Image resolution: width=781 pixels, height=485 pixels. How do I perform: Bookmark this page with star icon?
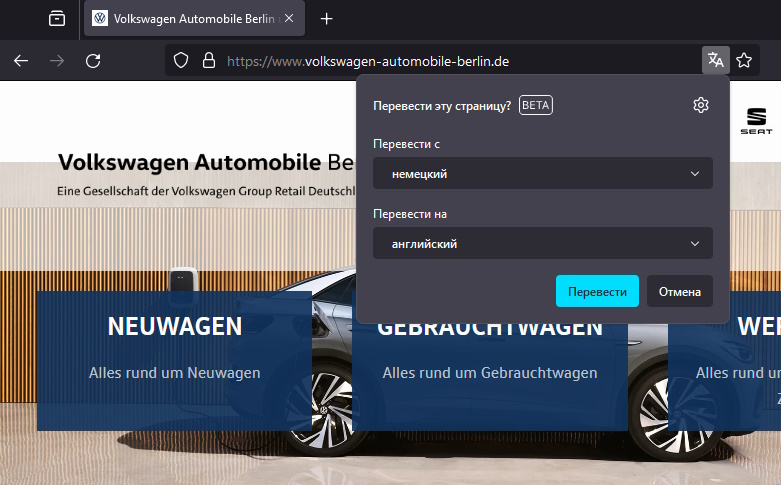[x=744, y=60]
